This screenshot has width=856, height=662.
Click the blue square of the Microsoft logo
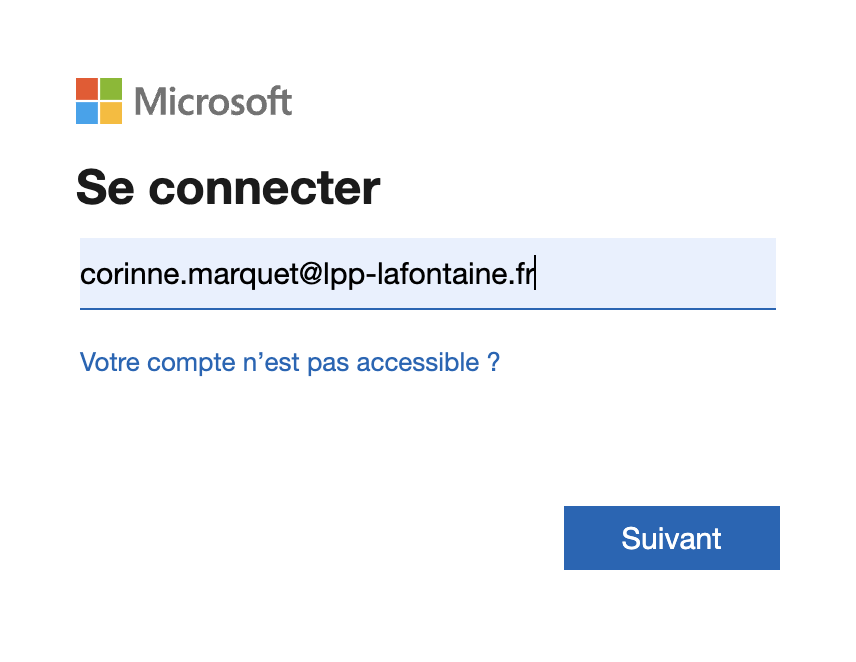[87, 114]
